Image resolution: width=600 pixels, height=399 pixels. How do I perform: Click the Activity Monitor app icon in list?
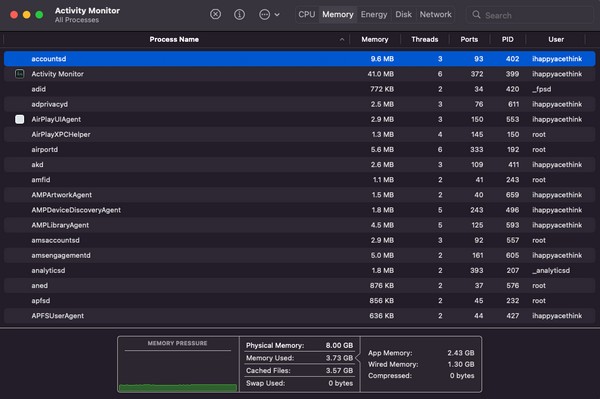(x=20, y=74)
